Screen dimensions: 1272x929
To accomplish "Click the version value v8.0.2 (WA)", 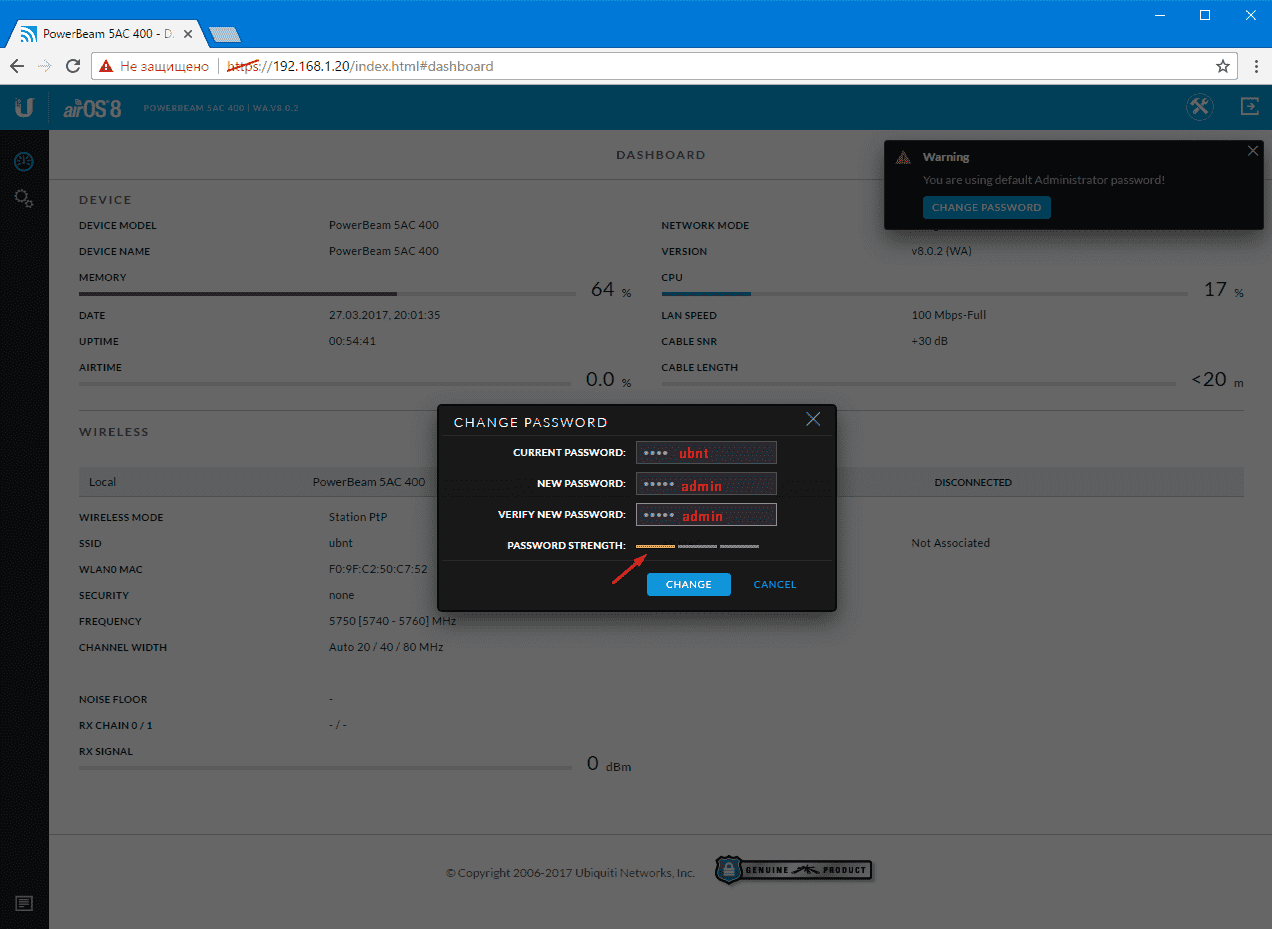I will tap(941, 251).
